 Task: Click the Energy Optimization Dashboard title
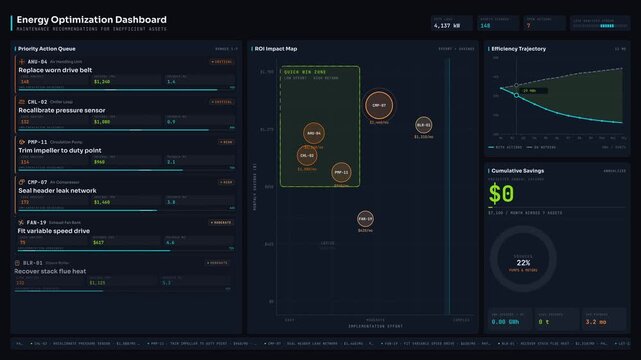92,20
